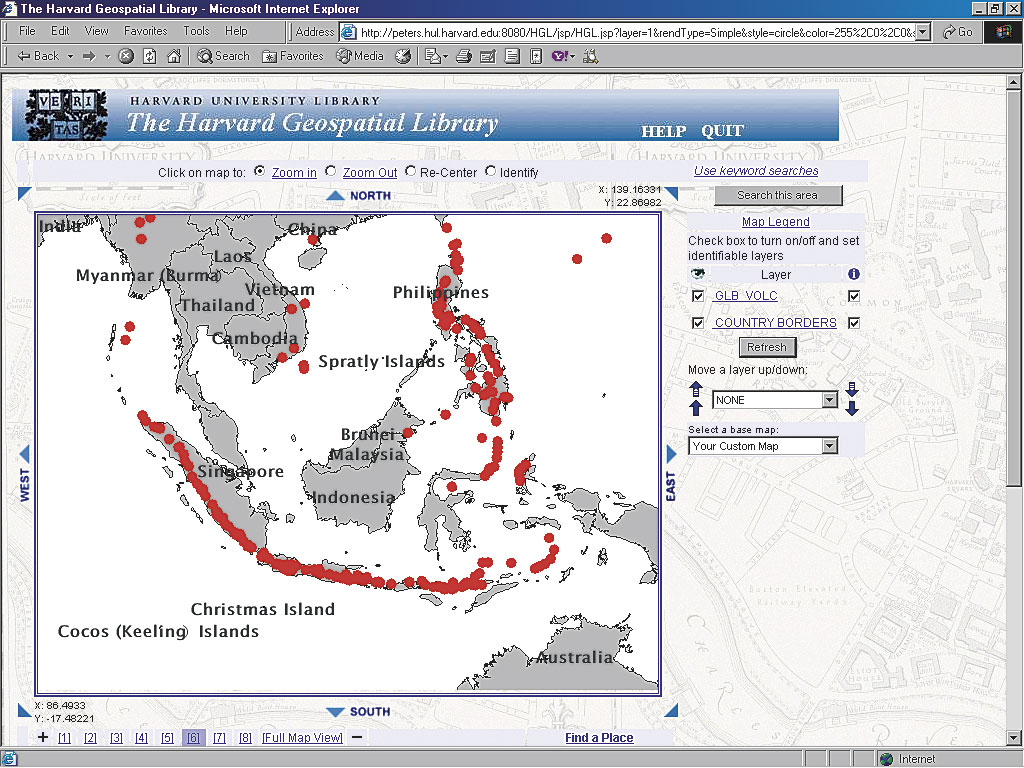Open the Map Legend link
The image size is (1024, 768).
pos(775,222)
